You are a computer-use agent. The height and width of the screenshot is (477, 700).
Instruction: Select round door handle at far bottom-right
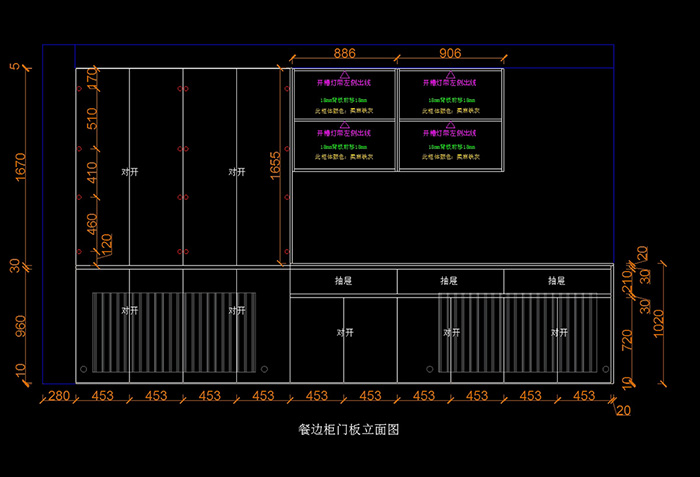pos(604,369)
